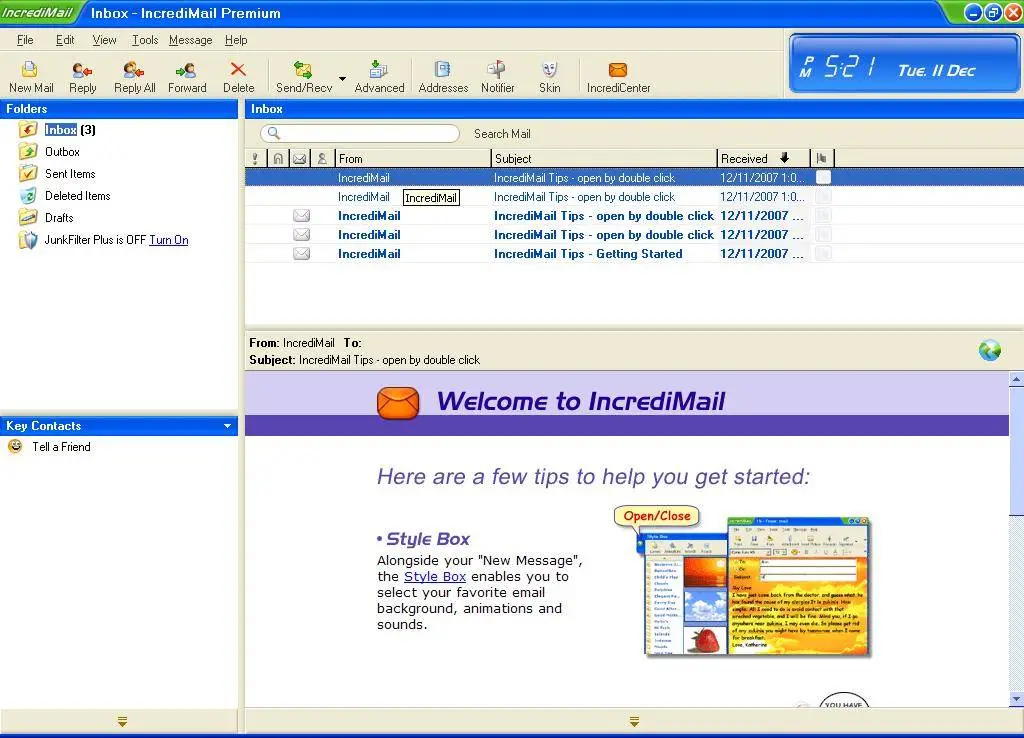Open IncrediCenter
Screen dimensions: 1024x738
click(x=618, y=76)
